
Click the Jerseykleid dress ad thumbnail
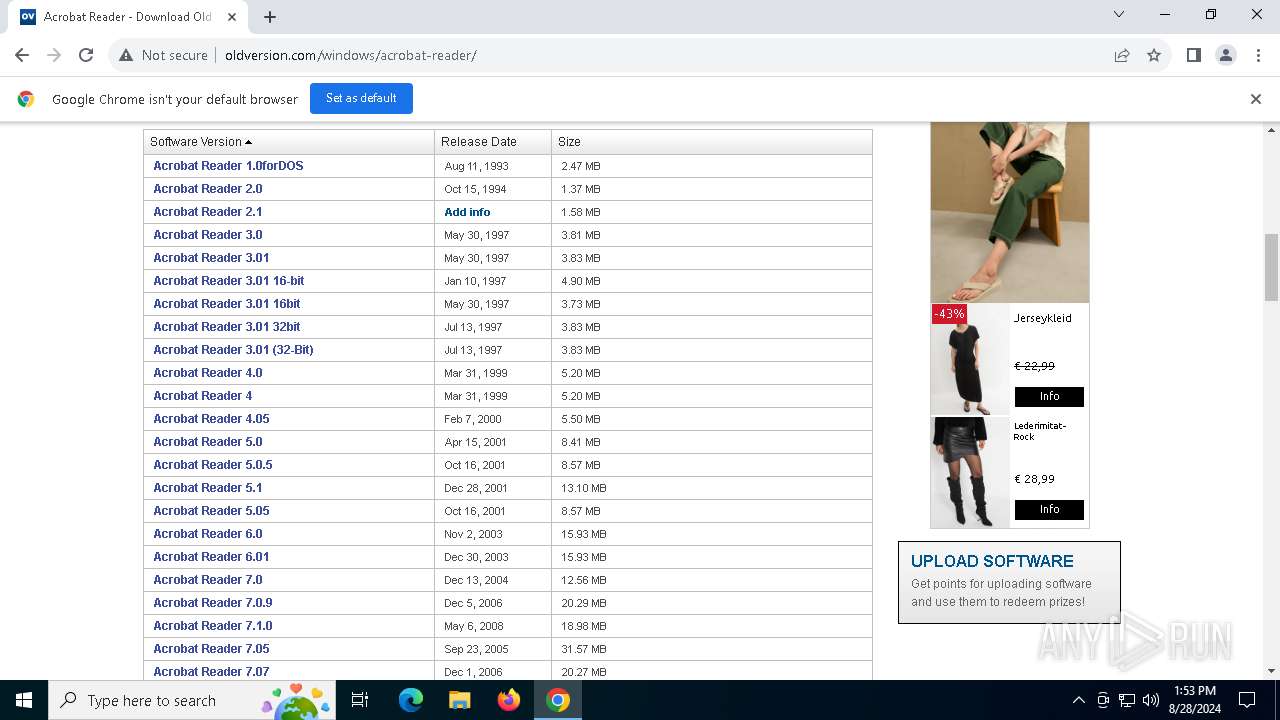970,360
